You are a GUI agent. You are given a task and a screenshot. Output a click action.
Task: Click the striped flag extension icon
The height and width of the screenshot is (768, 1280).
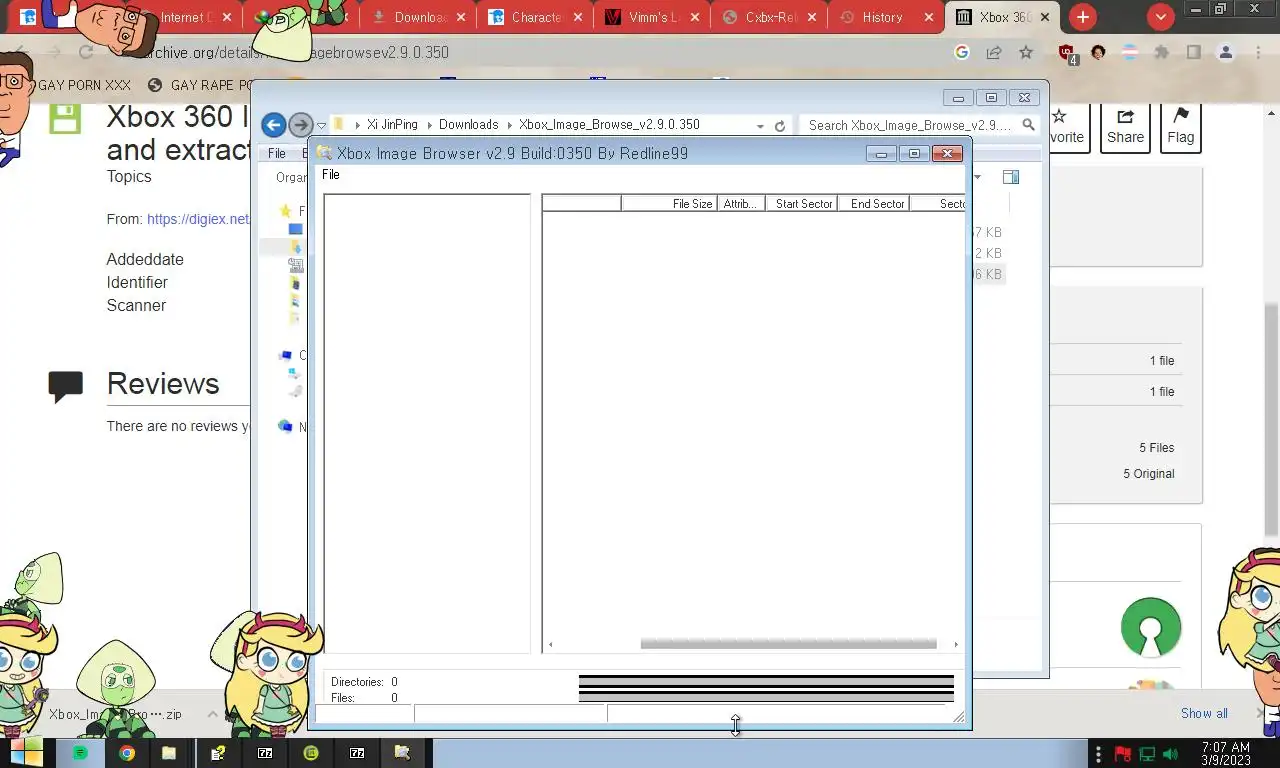(x=1130, y=52)
